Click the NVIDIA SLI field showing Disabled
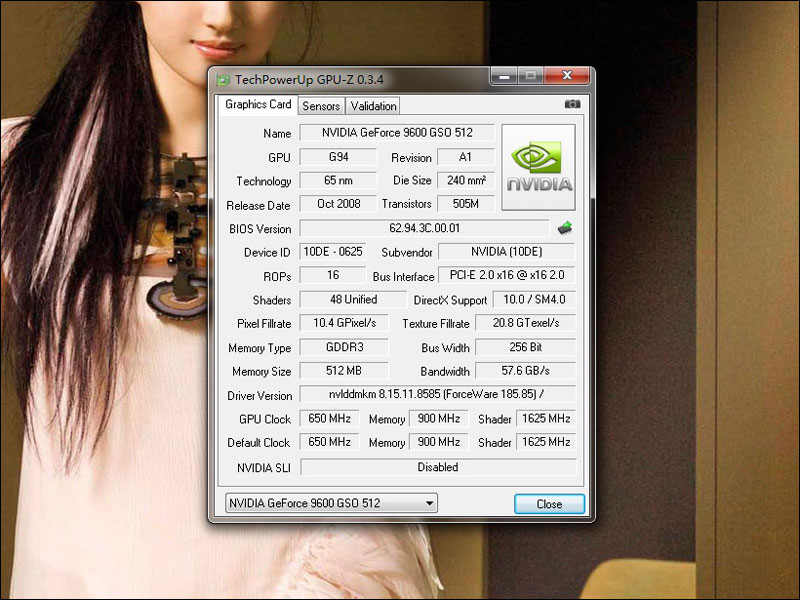The width and height of the screenshot is (800, 600). tap(438, 467)
